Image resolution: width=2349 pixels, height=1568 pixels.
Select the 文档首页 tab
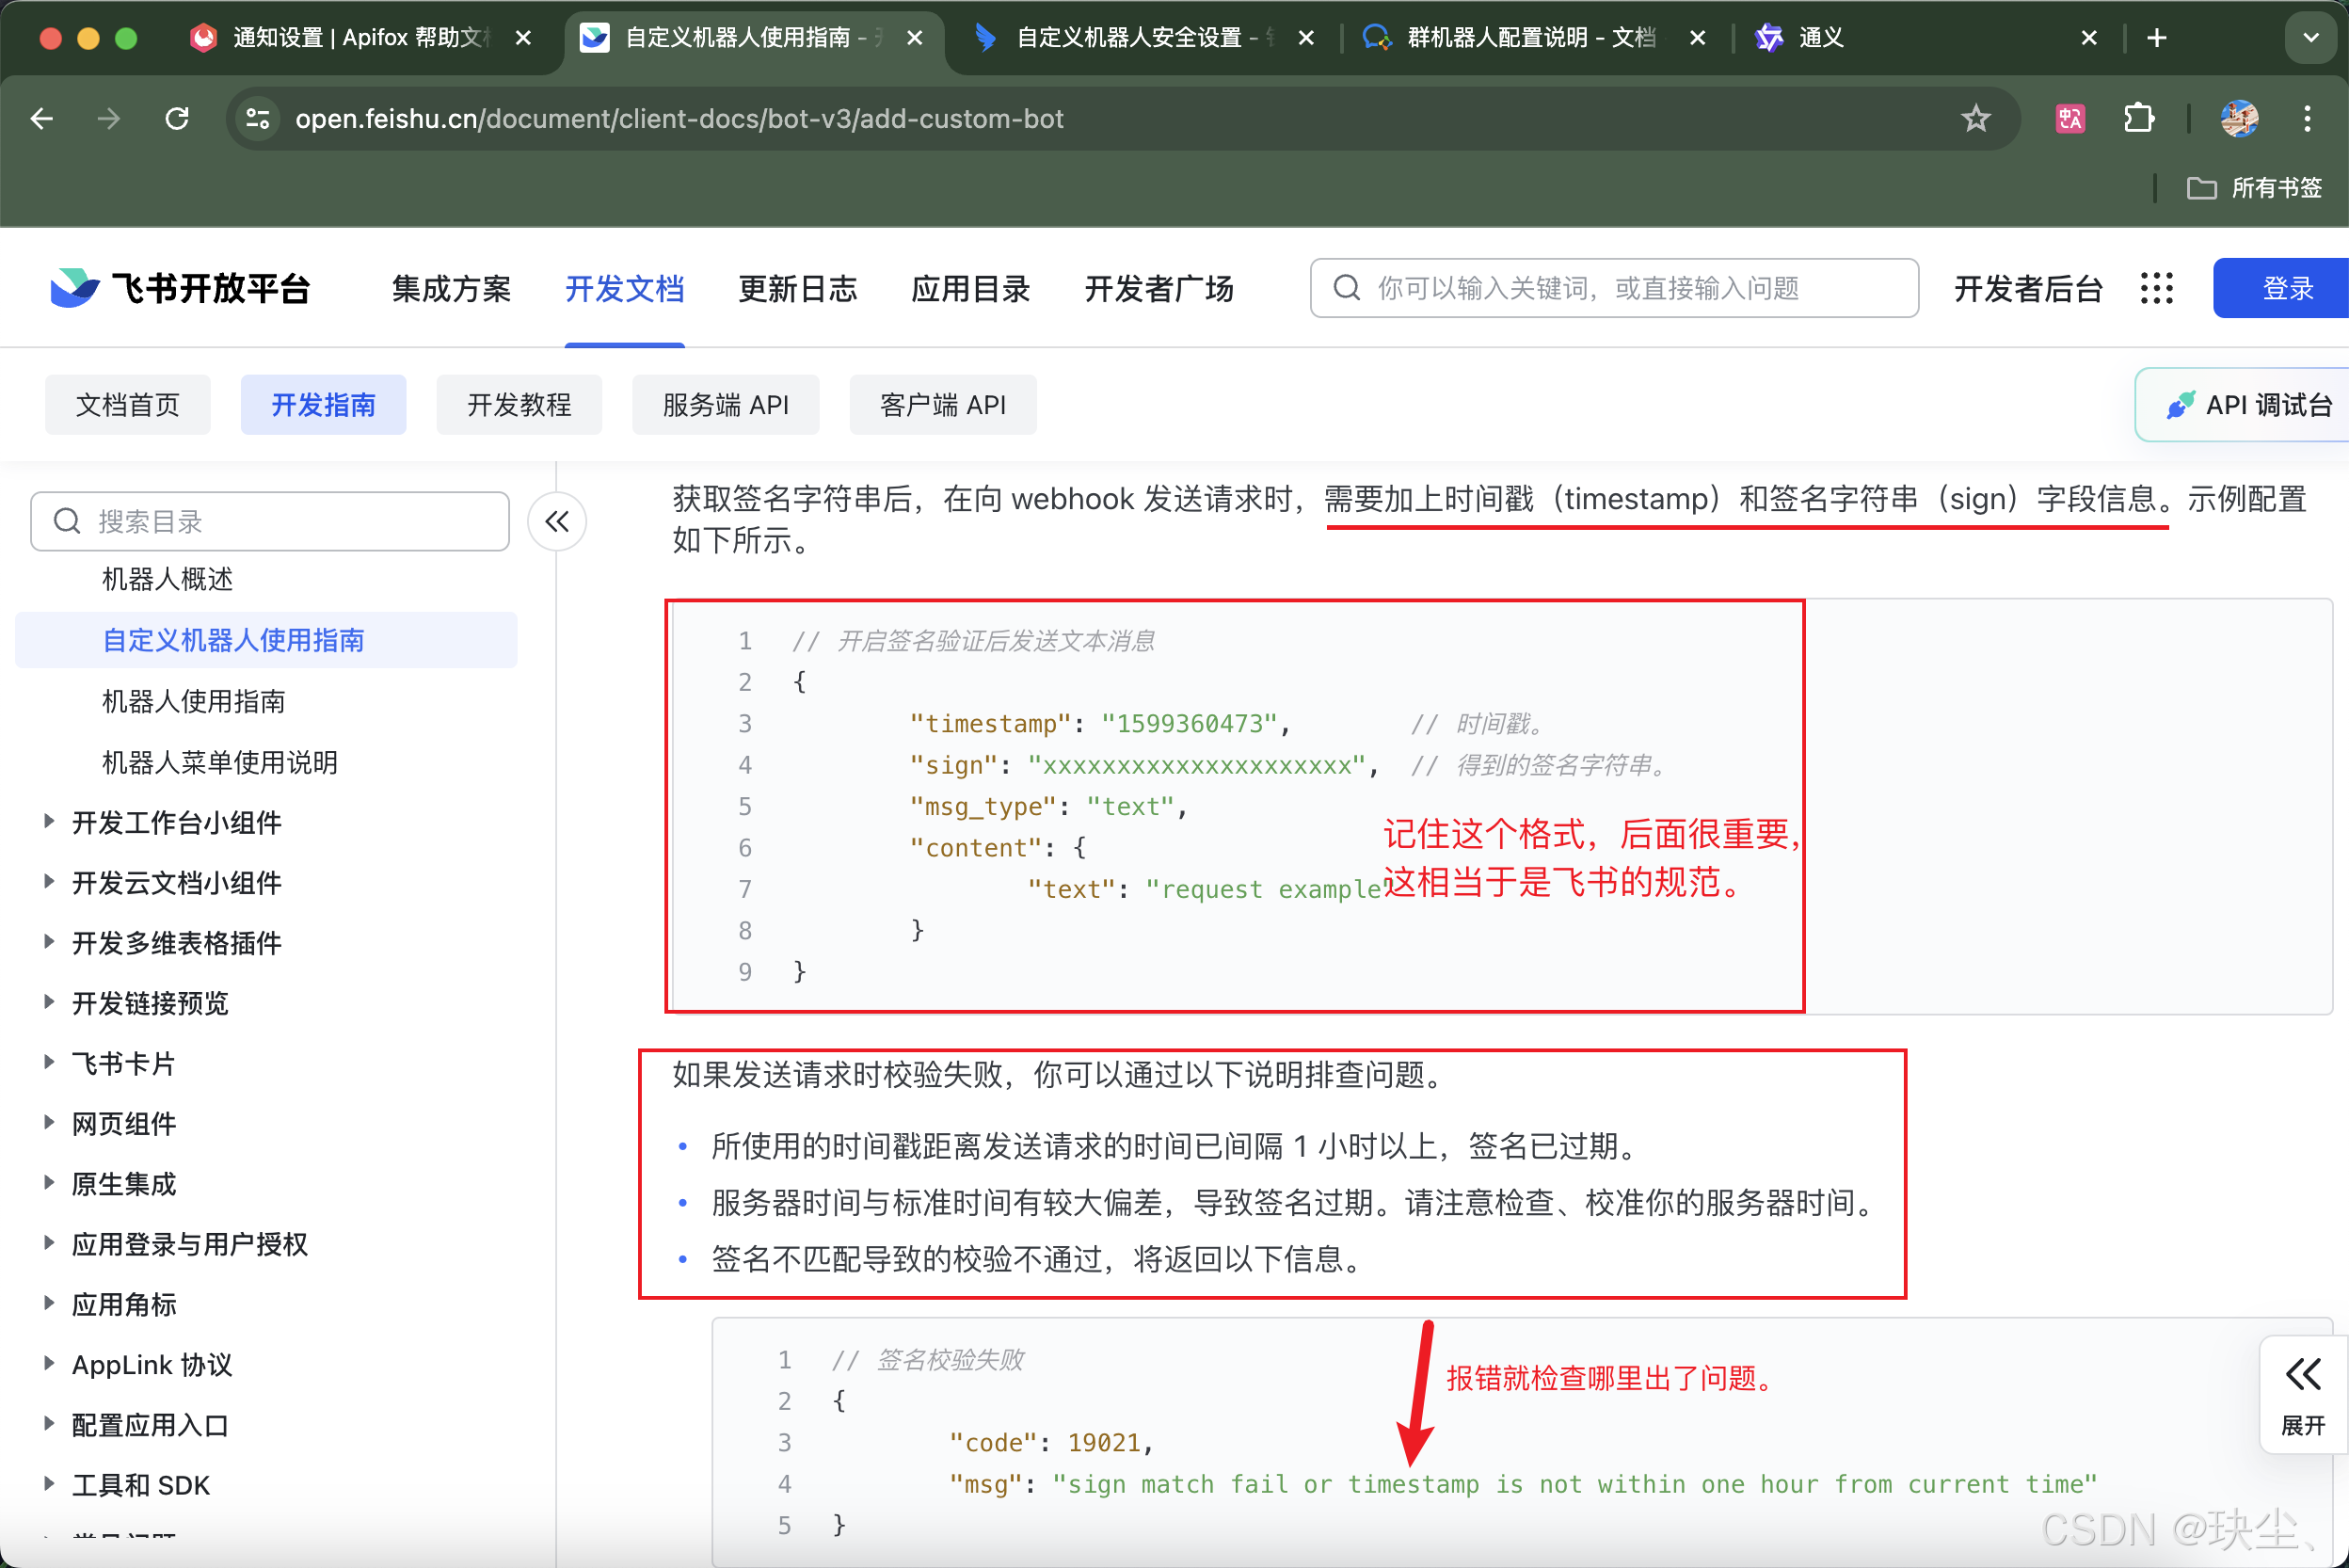point(128,405)
